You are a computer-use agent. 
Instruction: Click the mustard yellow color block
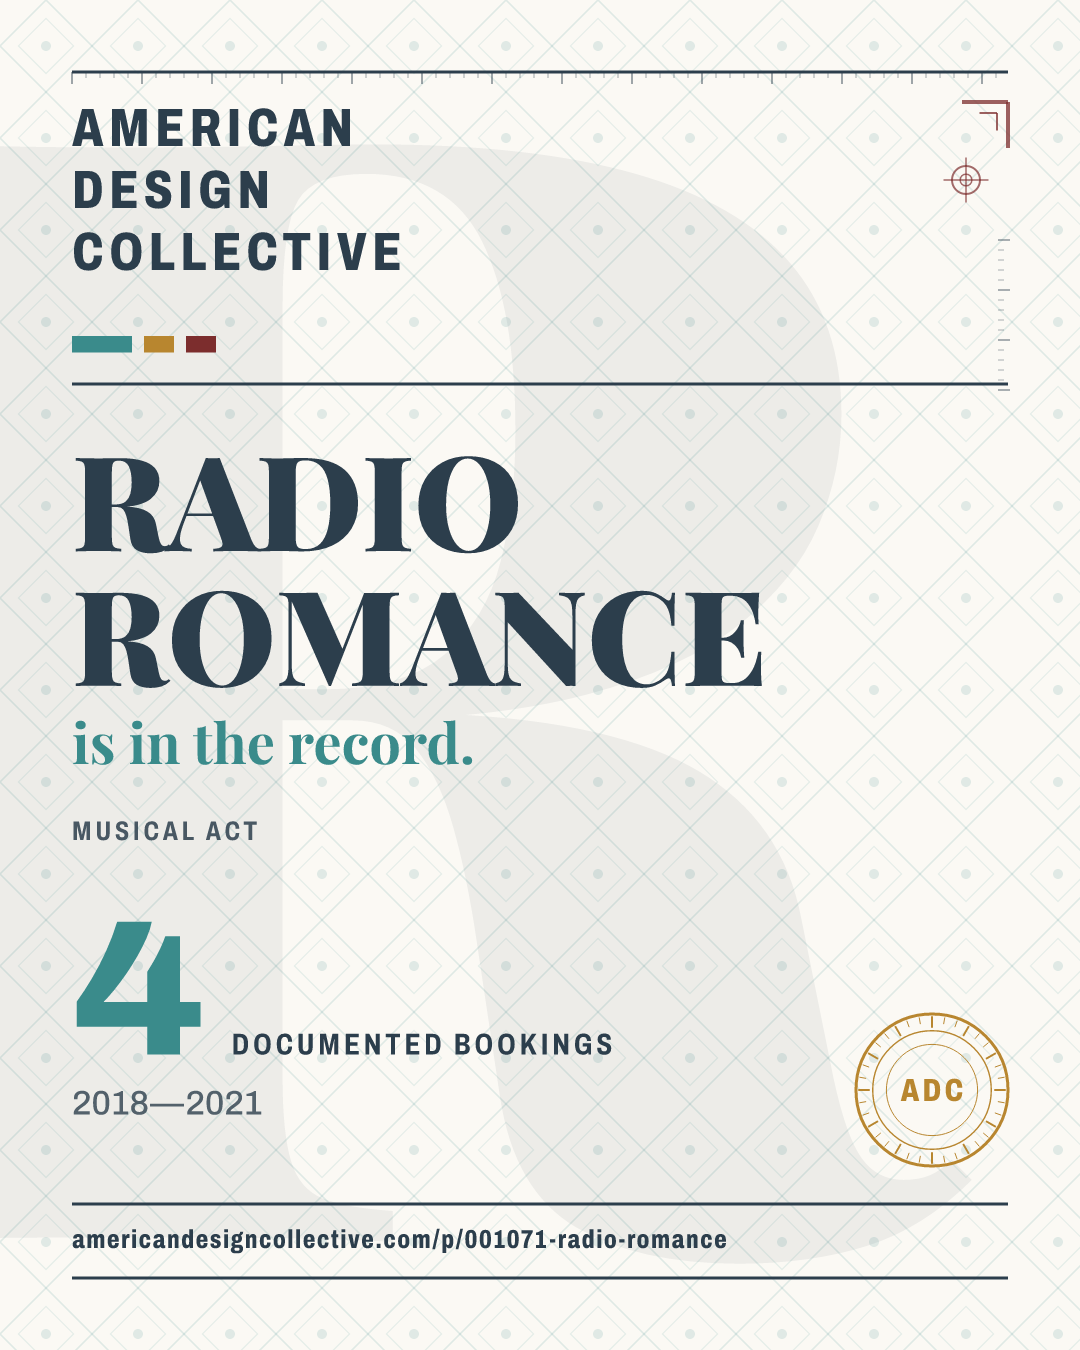point(159,344)
